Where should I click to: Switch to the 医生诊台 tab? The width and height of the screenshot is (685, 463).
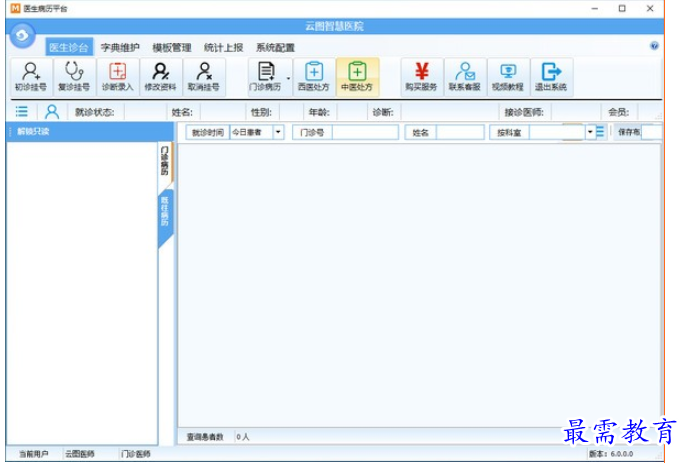click(x=69, y=47)
